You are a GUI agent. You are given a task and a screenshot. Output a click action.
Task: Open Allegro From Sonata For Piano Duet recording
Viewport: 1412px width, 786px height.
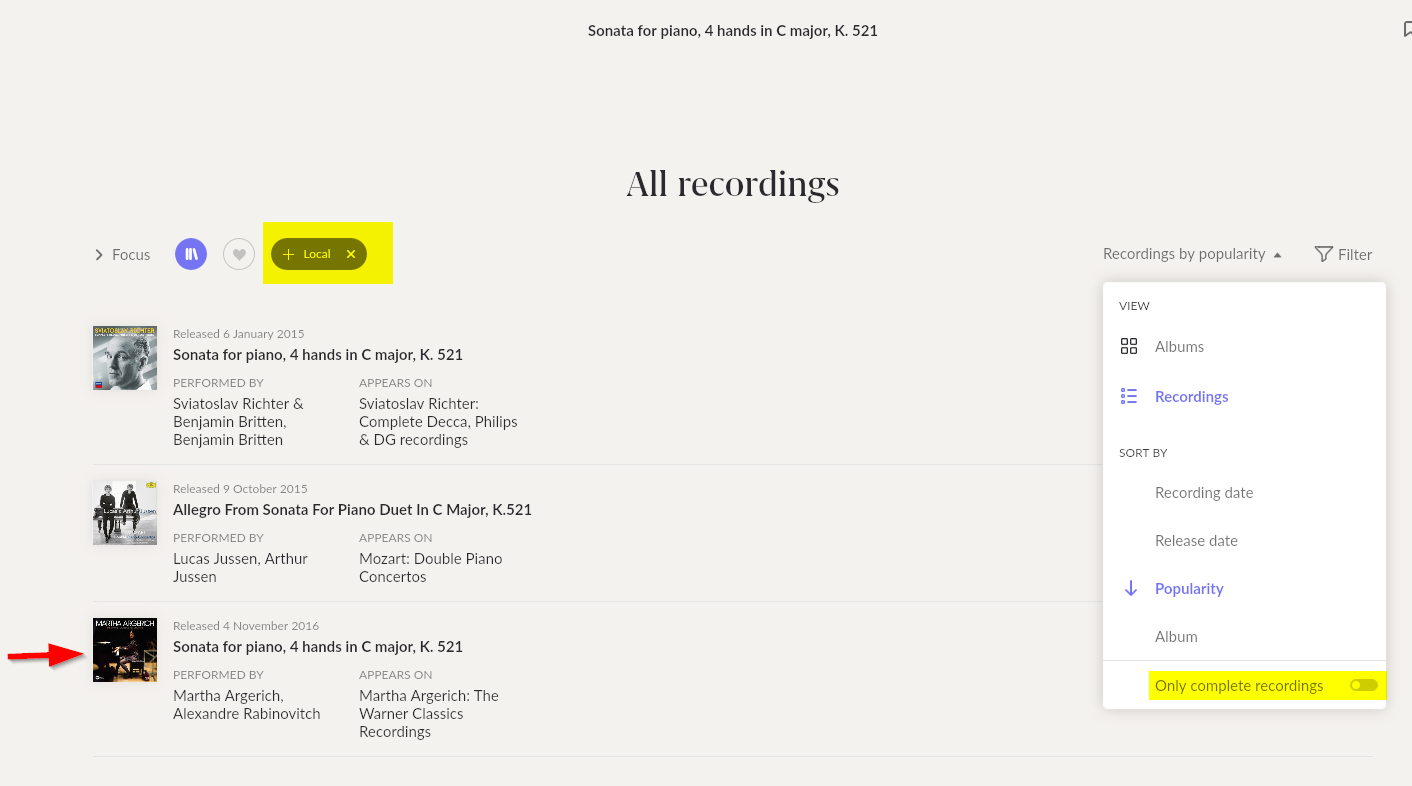coord(352,510)
